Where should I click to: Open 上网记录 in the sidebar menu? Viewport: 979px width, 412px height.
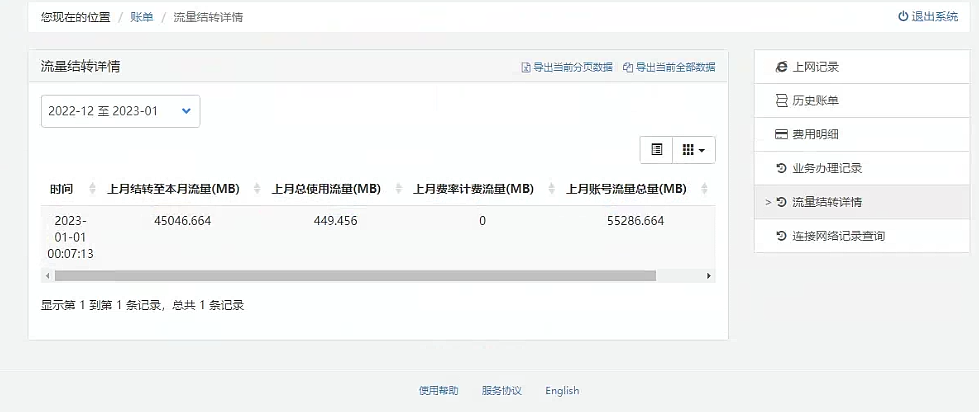pos(862,67)
